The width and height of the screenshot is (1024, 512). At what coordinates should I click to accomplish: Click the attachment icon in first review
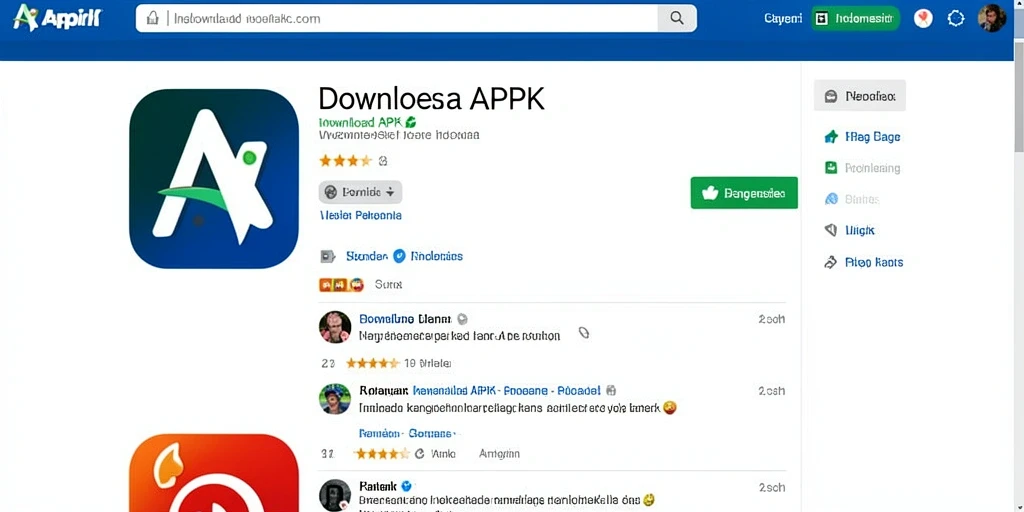(584, 333)
